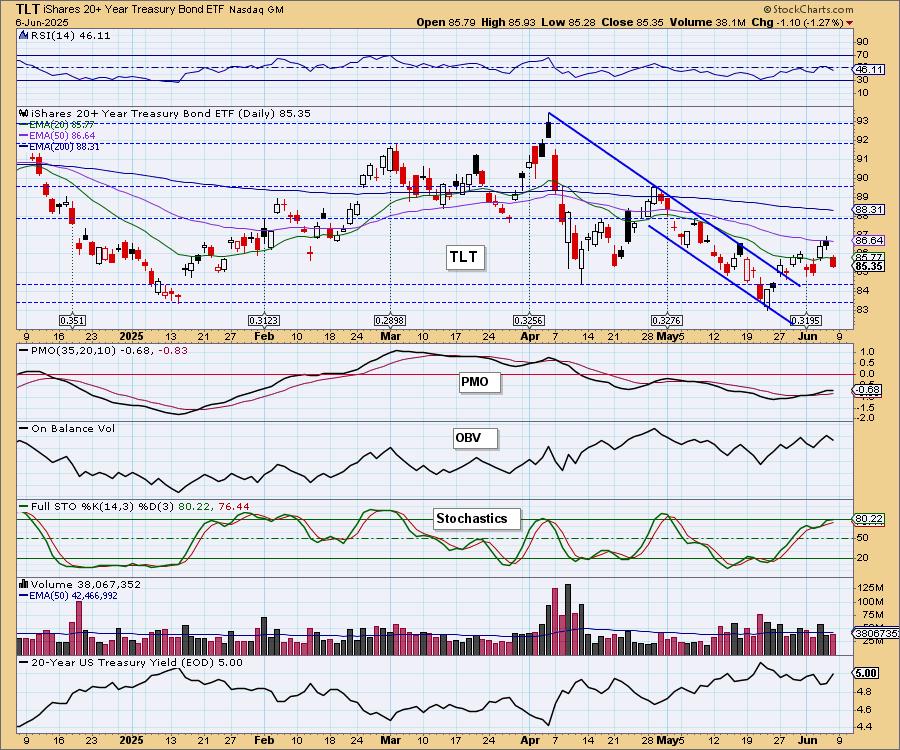Image resolution: width=900 pixels, height=750 pixels.
Task: Click the 85.35 last-price tag
Action: (x=869, y=266)
